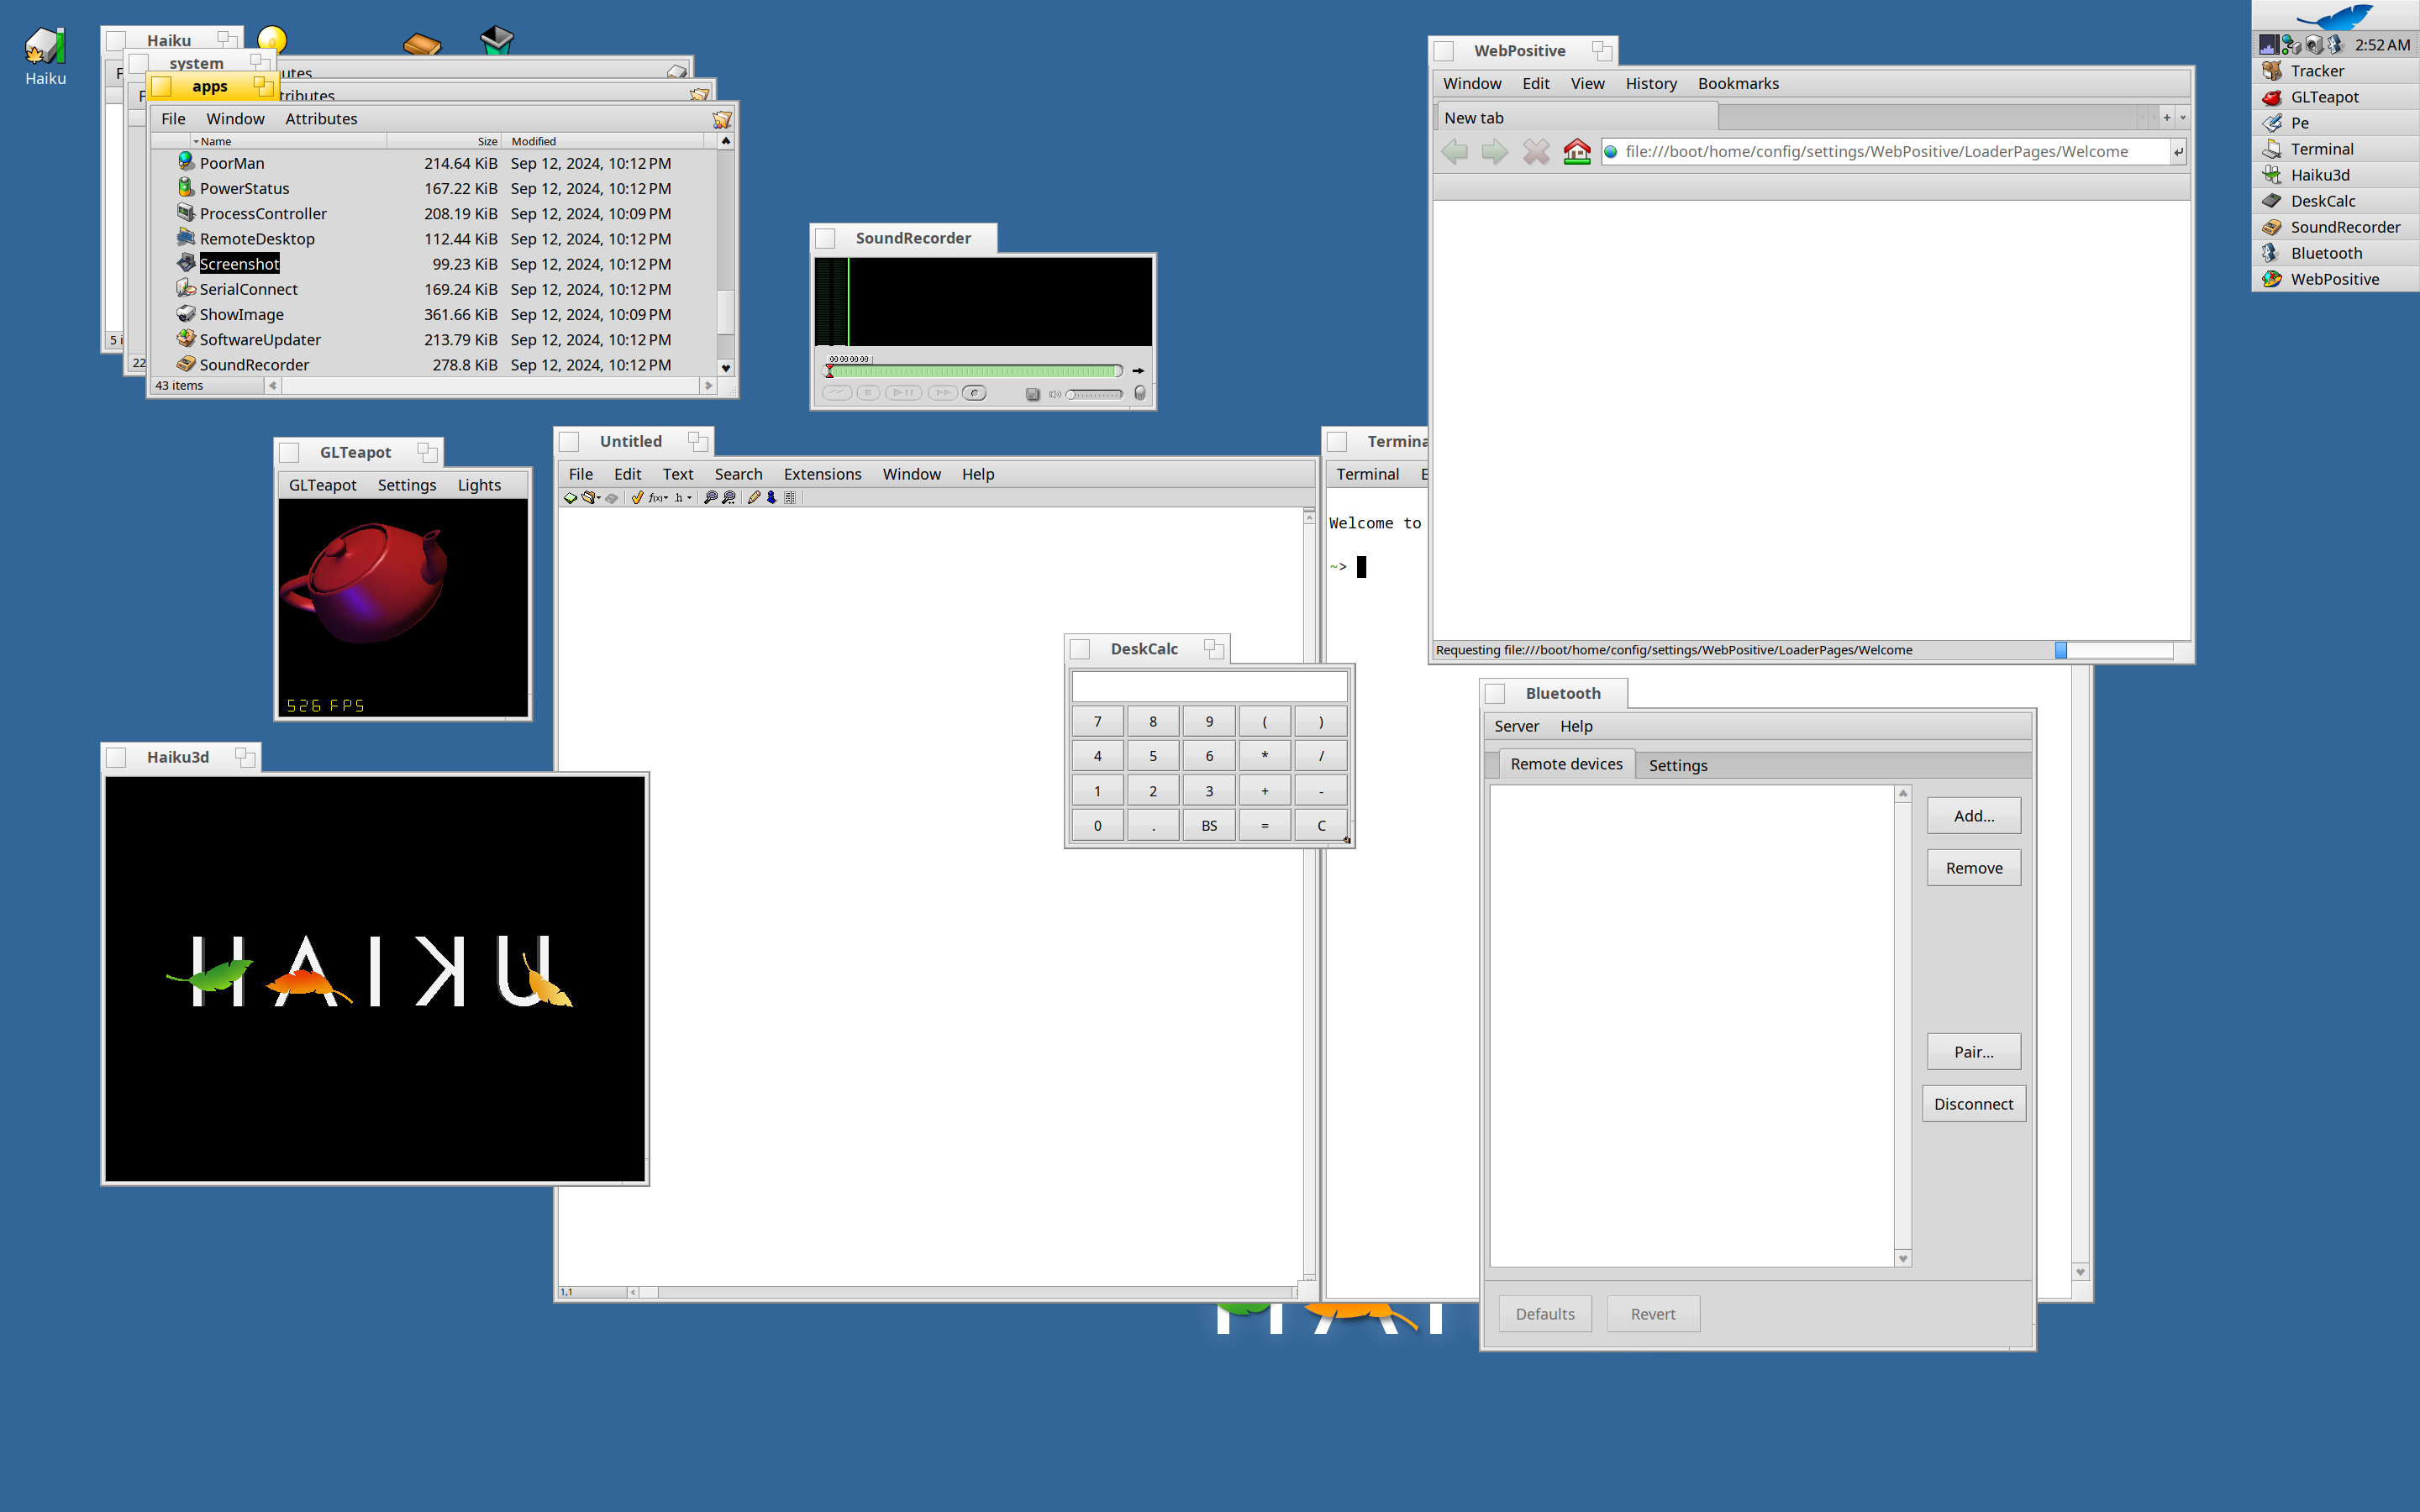The height and width of the screenshot is (1512, 2420).
Task: Click the SoftwareUpdater icon in apps list
Action: (x=186, y=339)
